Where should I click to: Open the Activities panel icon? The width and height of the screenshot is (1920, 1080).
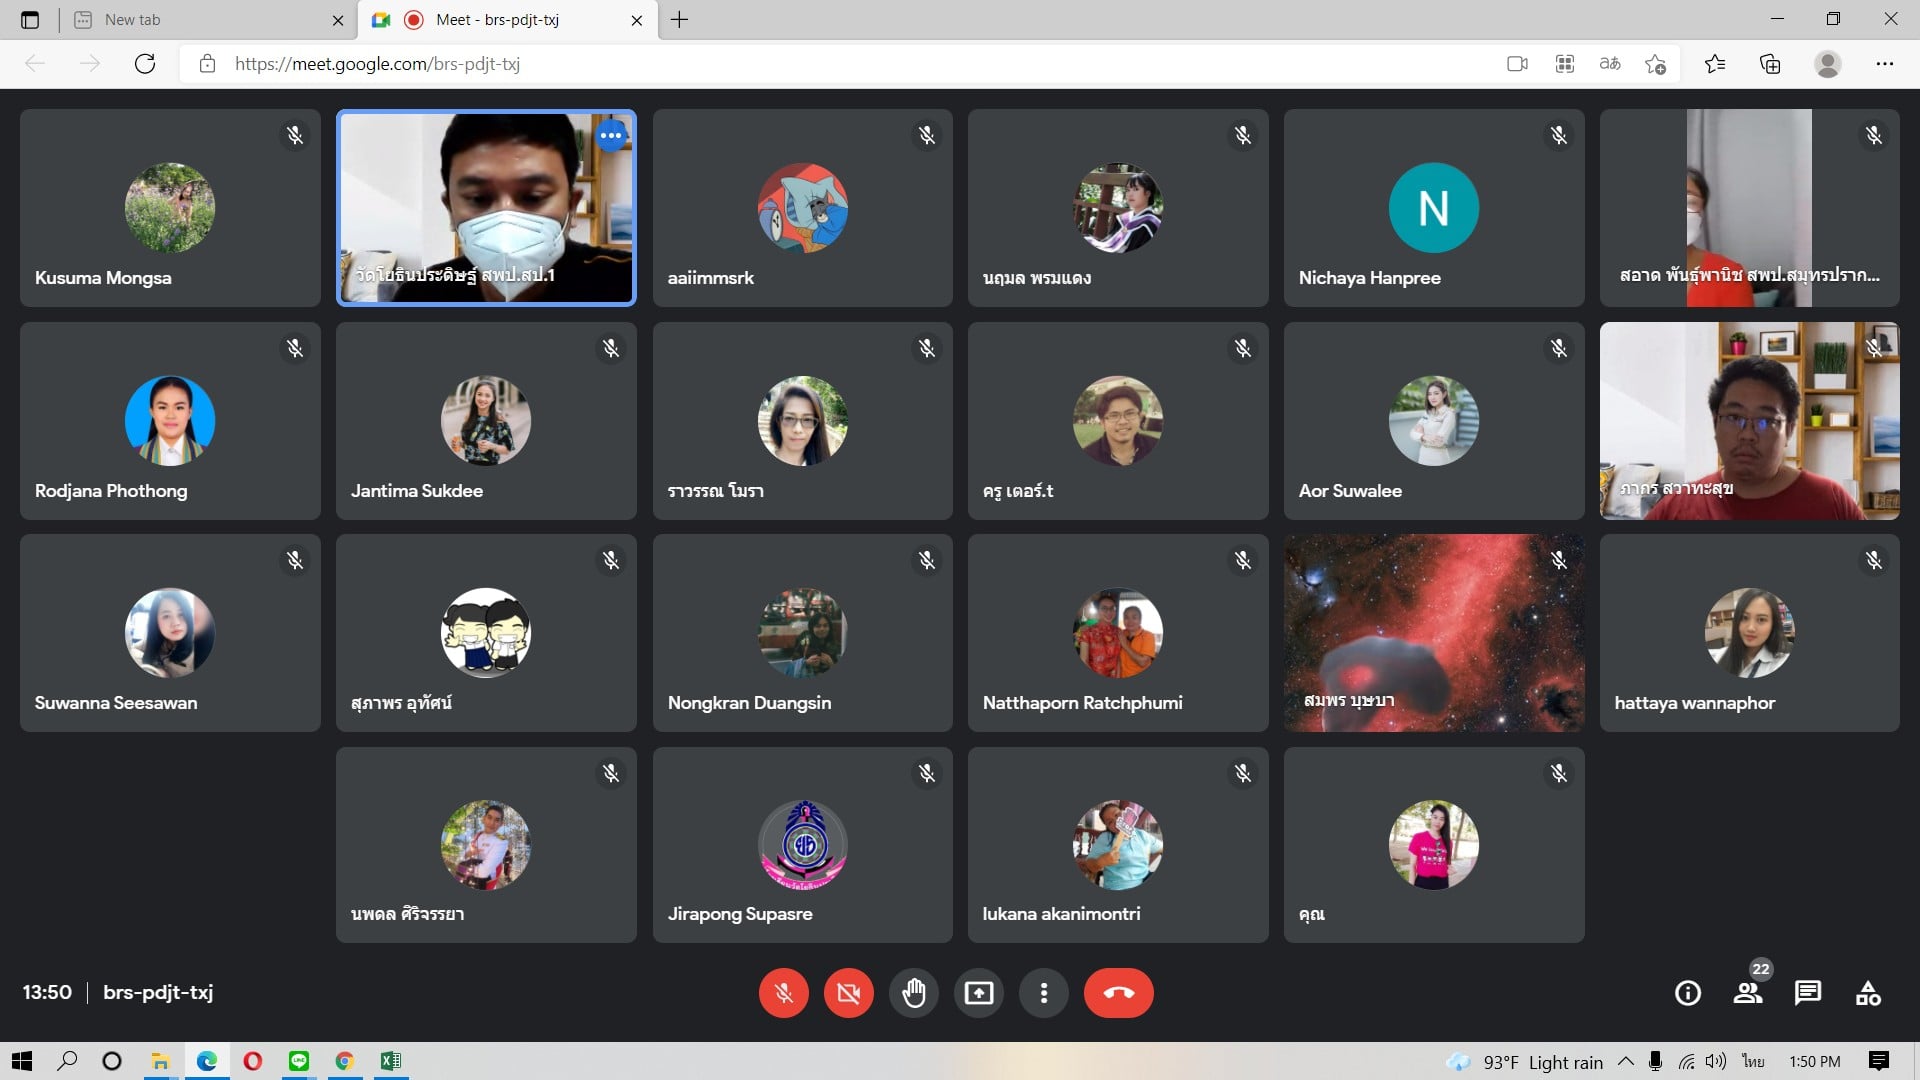coord(1868,993)
